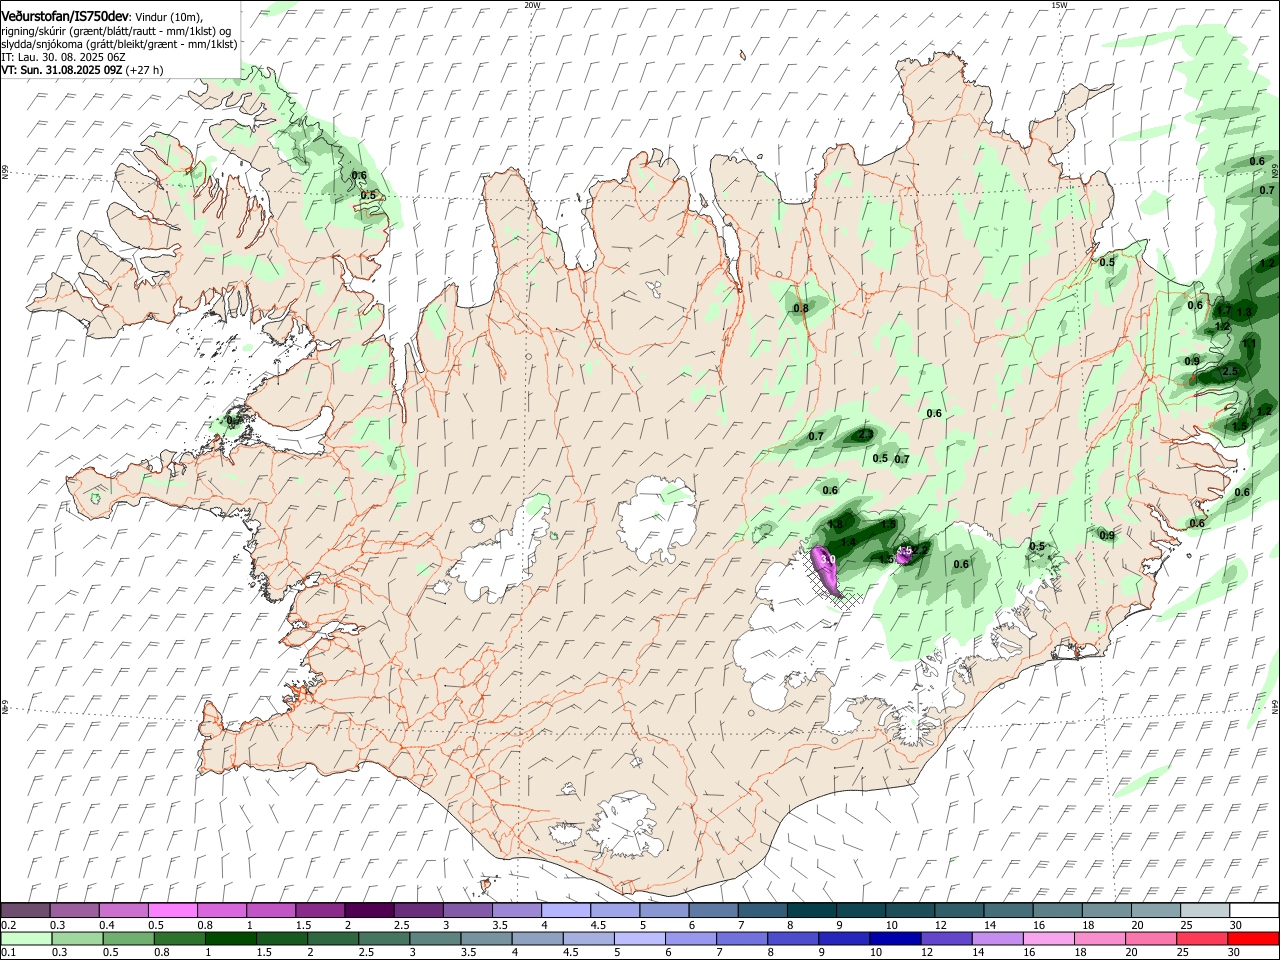The height and width of the screenshot is (960, 1280).
Task: Click the lightest green 0.1 rain legend swatch
Action: pyautogui.click(x=25, y=939)
